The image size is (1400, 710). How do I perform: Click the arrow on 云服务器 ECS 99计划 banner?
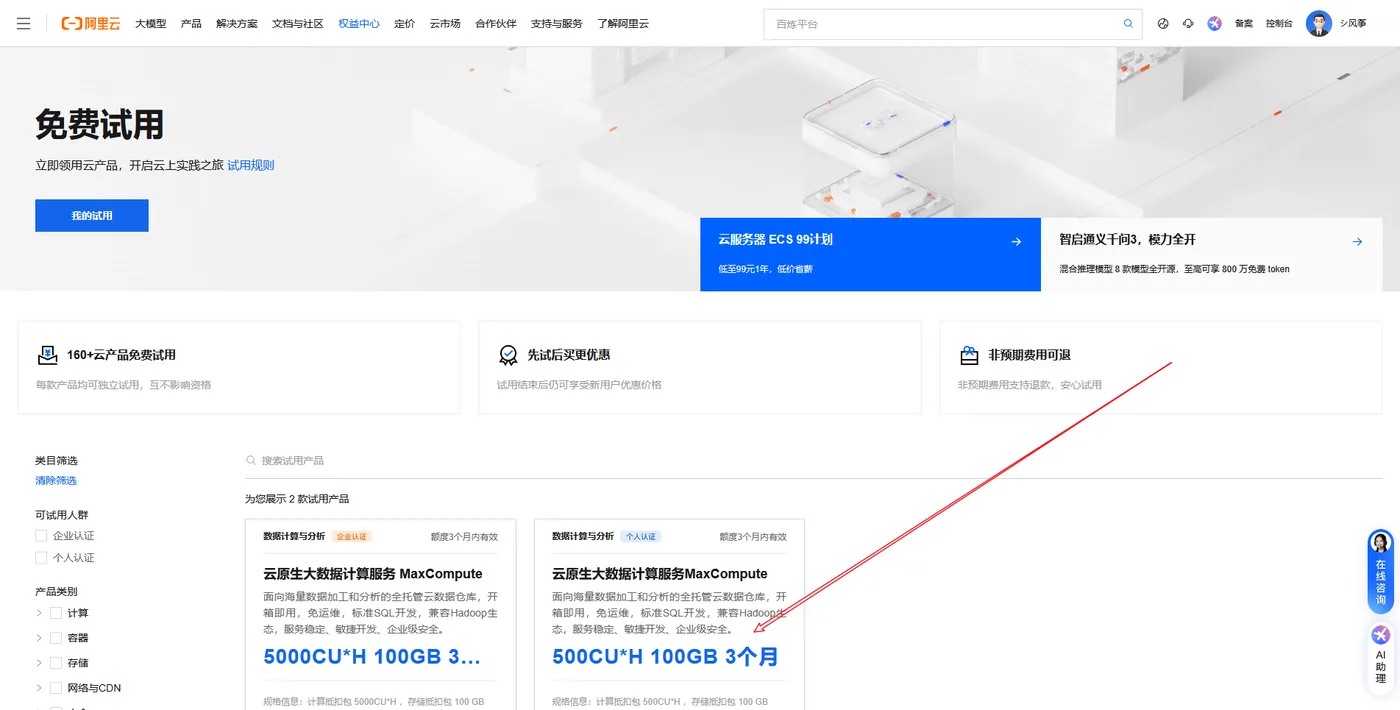coord(1016,241)
